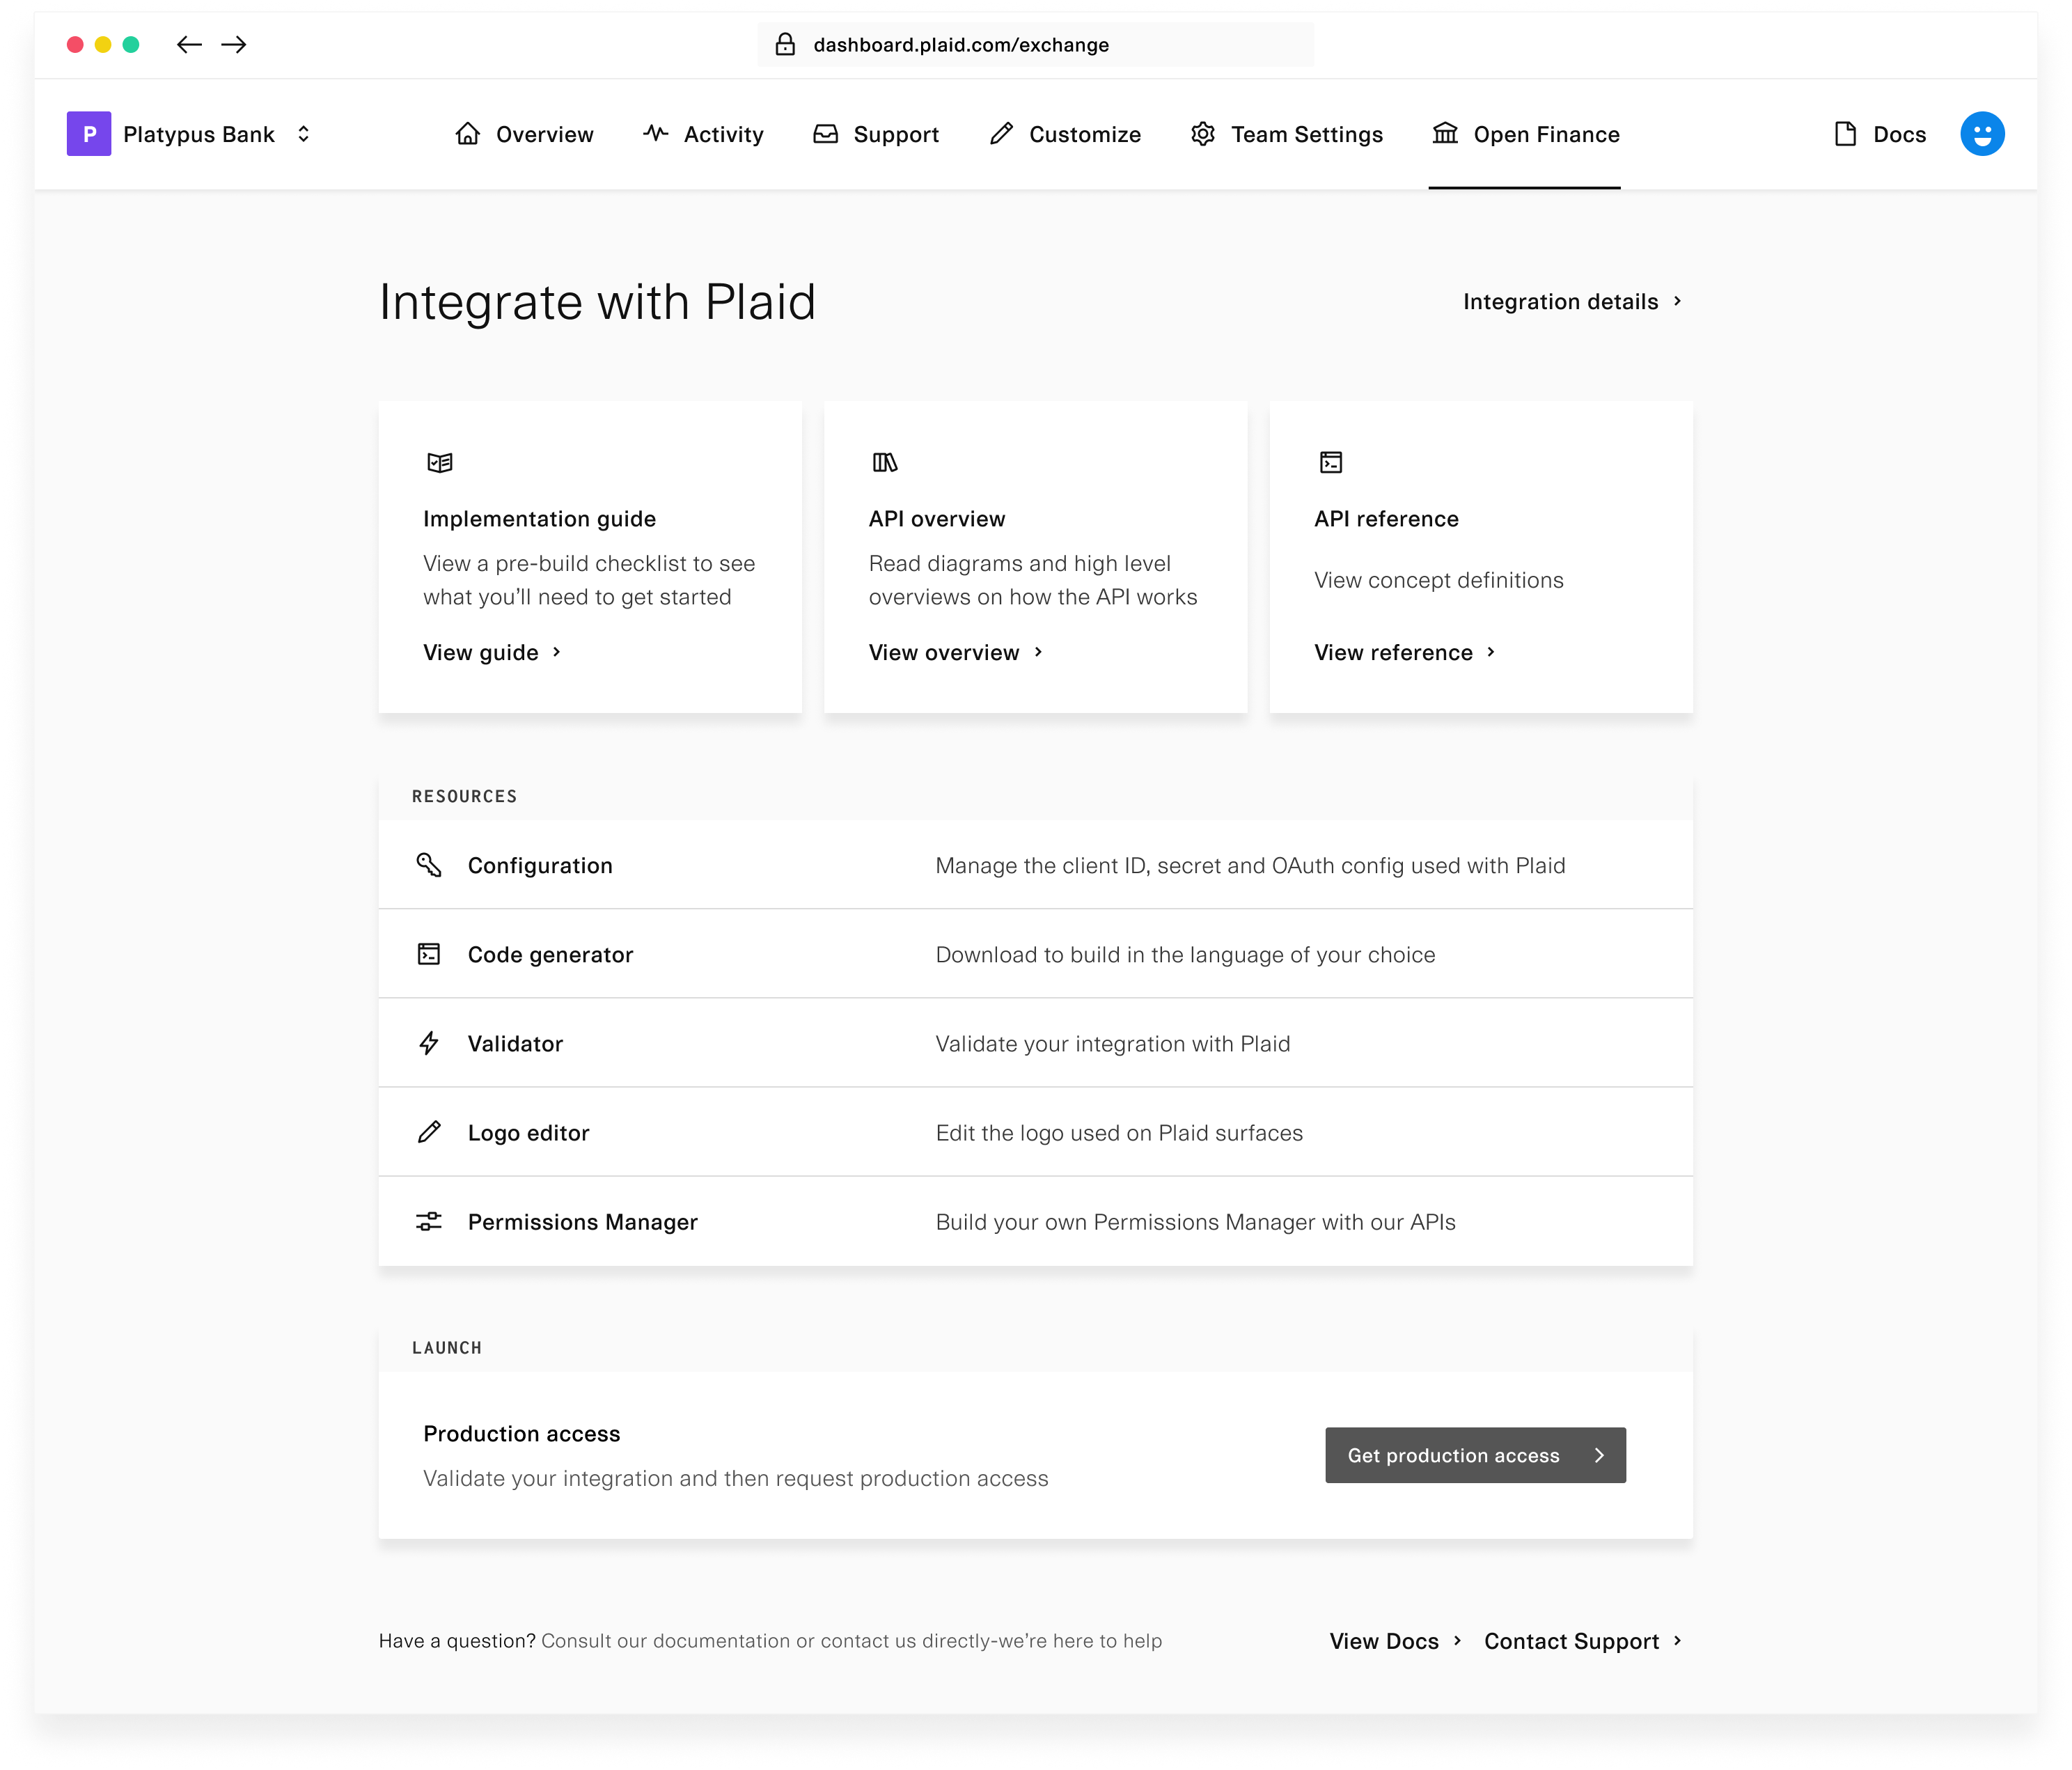This screenshot has height=1770, width=2072.
Task: Click 'Build your own Permissions Manager' description
Action: tap(1195, 1221)
